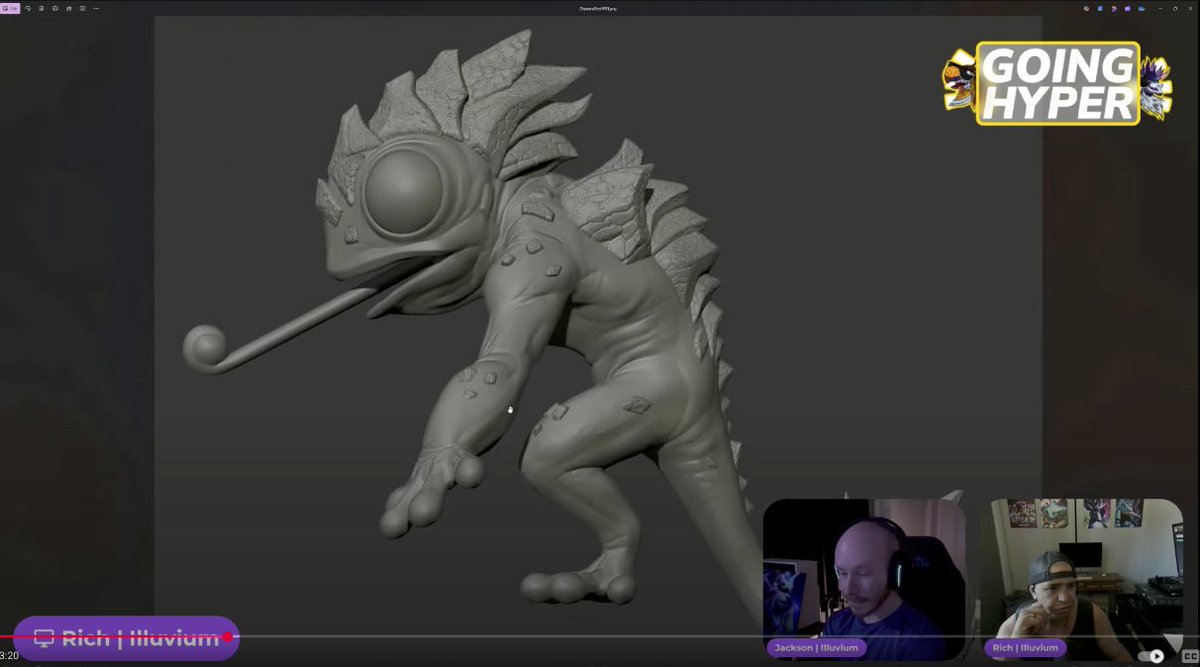
Task: Click the purple Edit button in Photos
Action: pos(10,8)
